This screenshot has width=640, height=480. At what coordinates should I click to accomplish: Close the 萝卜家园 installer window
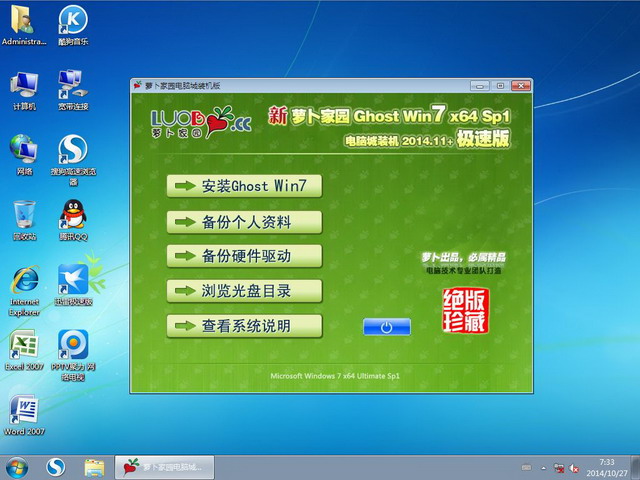coord(521,86)
